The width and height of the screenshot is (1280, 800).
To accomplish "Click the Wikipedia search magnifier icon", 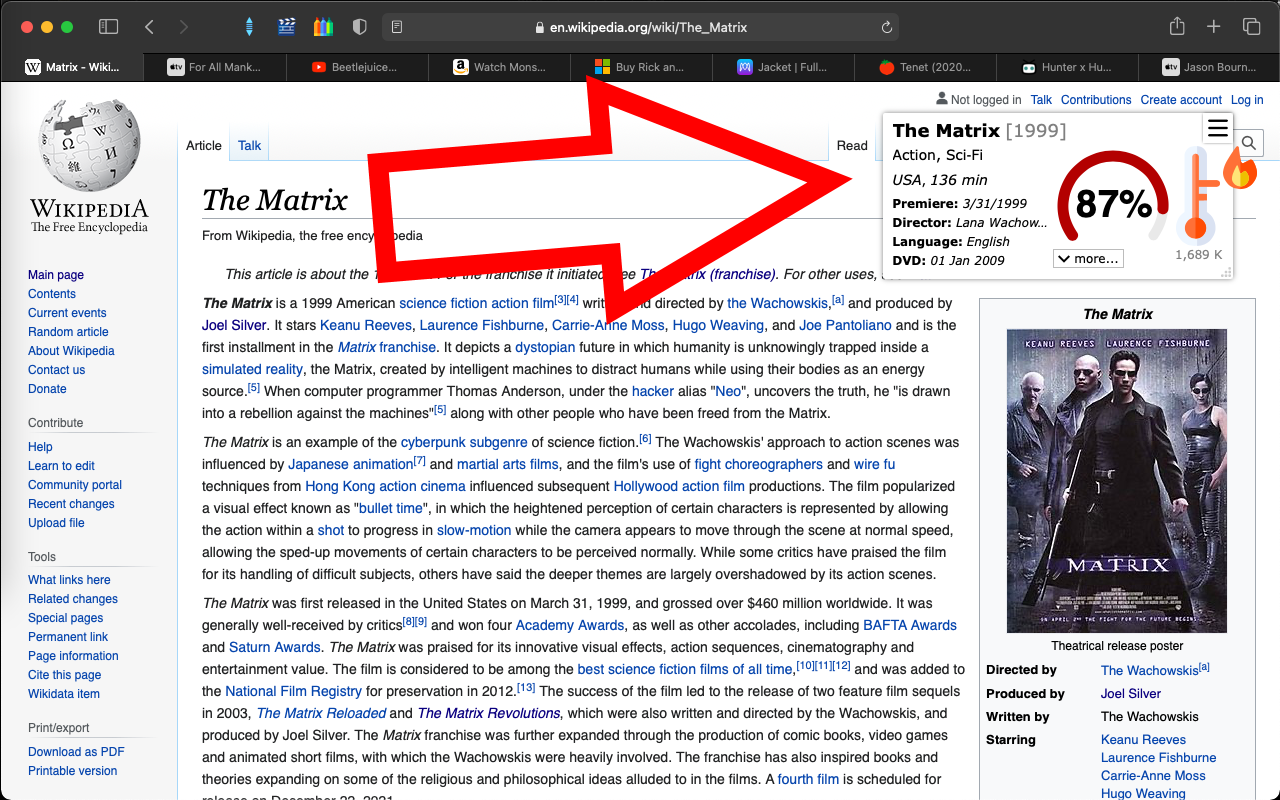I will tap(1249, 145).
